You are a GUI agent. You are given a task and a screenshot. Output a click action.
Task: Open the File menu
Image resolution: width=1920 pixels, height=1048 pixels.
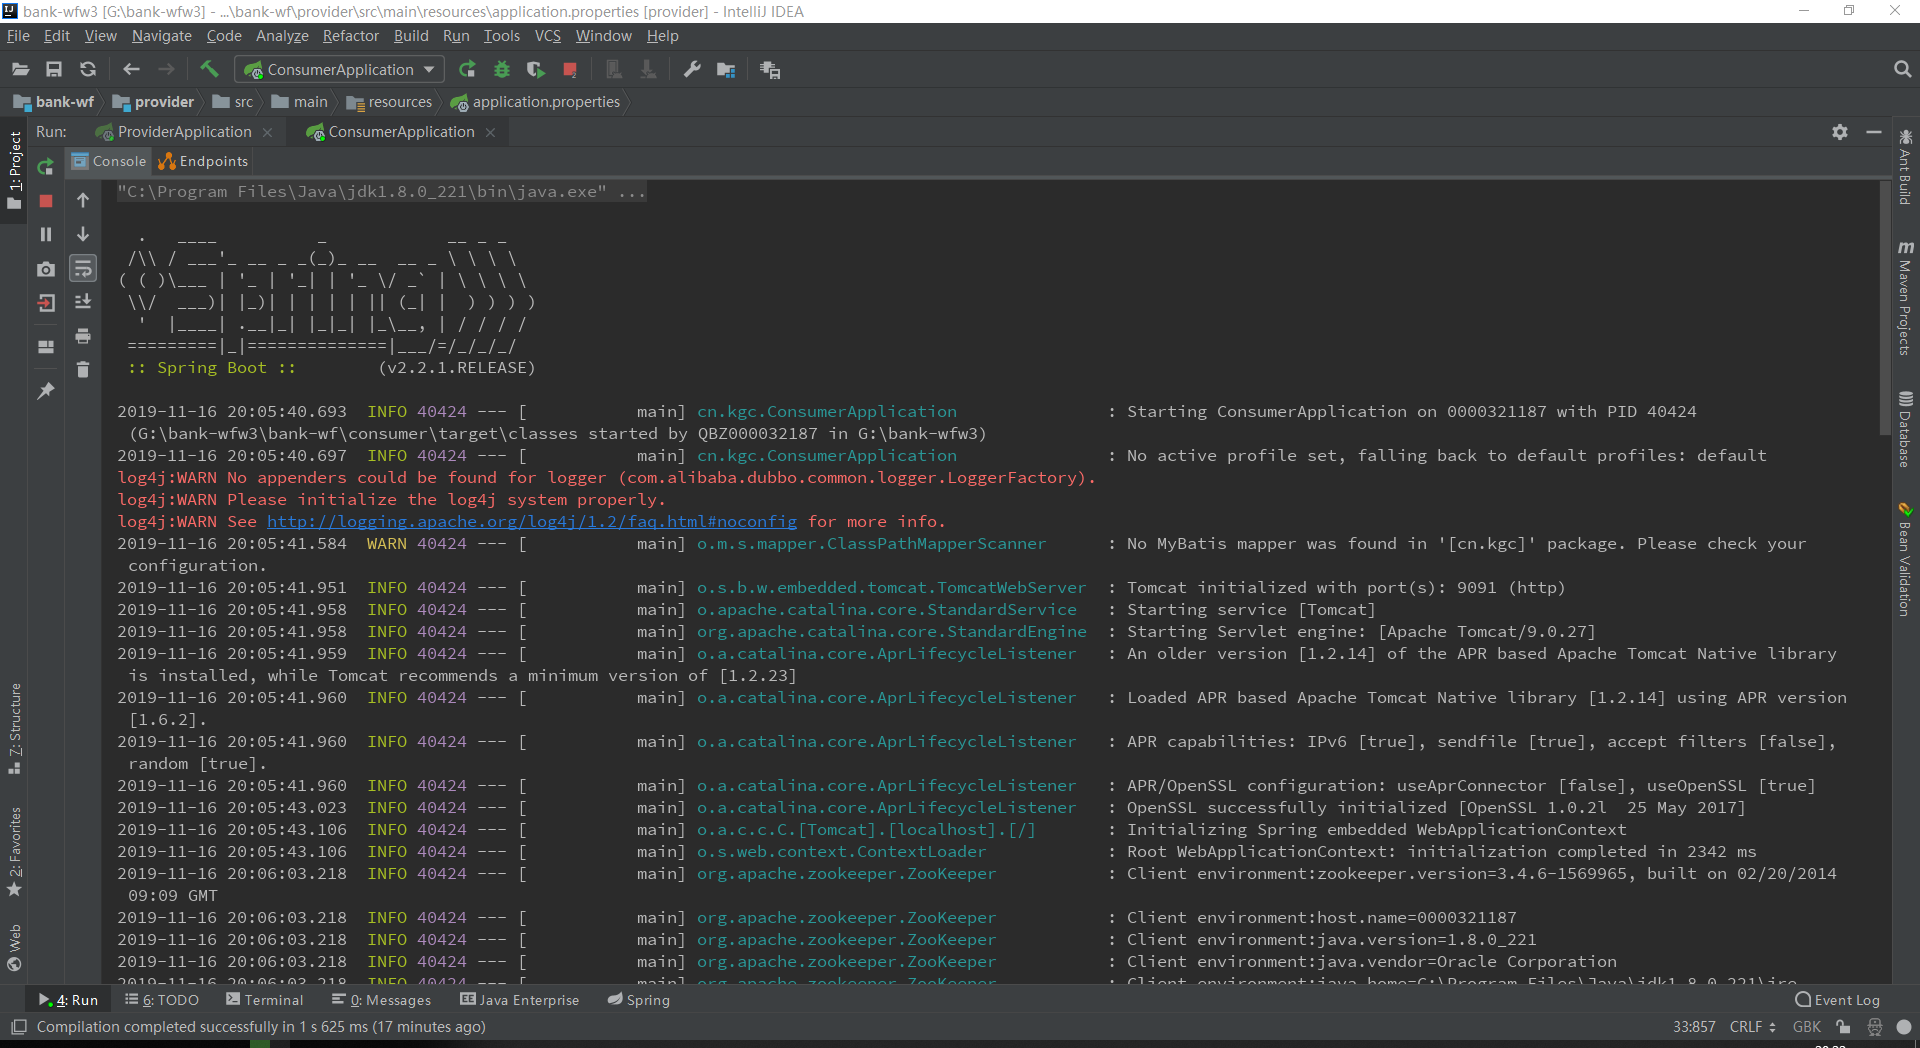point(18,36)
